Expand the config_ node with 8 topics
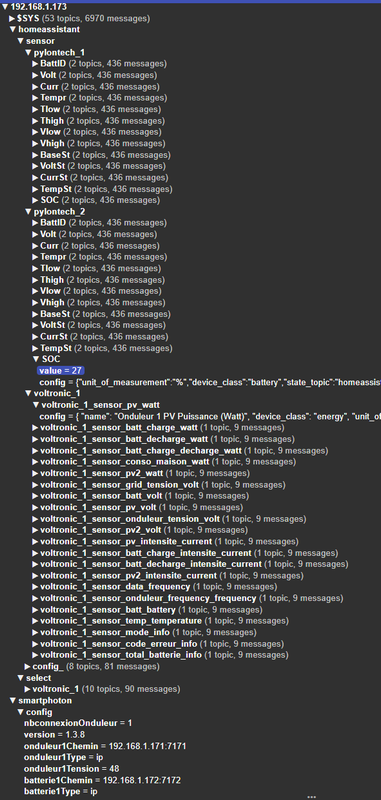381x800 pixels. click(x=28, y=666)
